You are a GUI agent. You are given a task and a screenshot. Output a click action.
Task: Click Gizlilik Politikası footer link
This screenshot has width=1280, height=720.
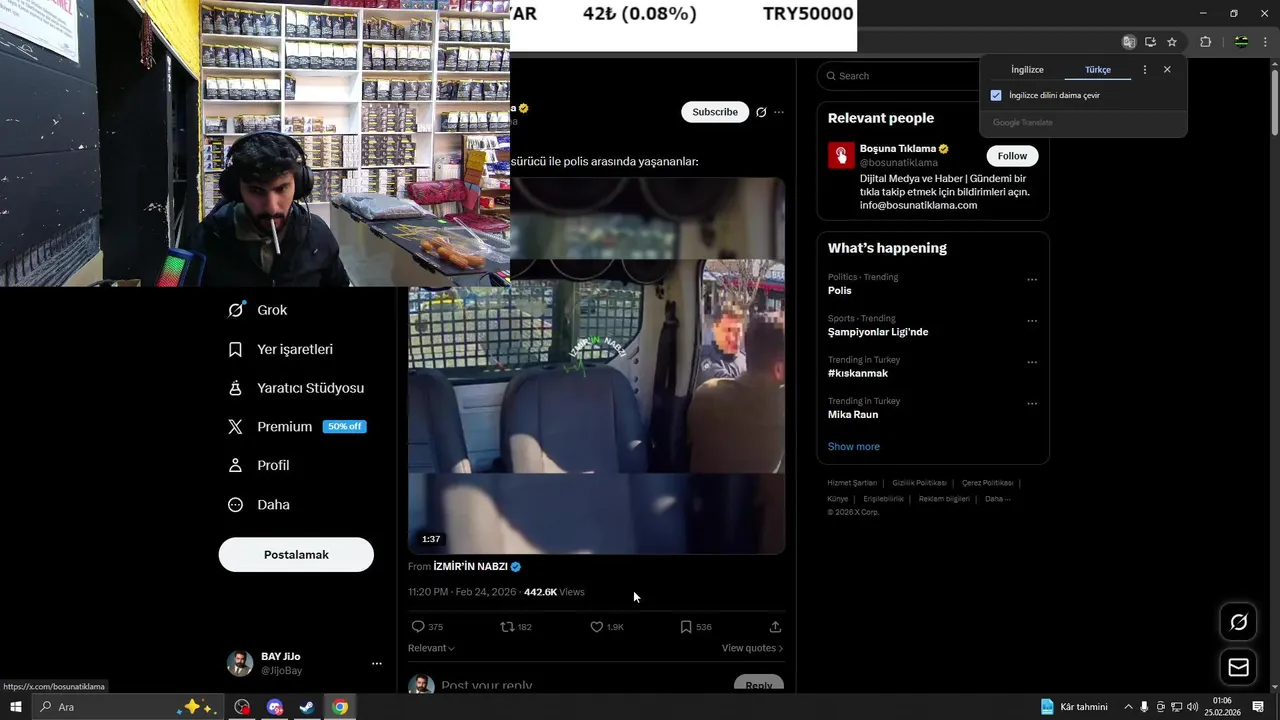pyautogui.click(x=919, y=483)
